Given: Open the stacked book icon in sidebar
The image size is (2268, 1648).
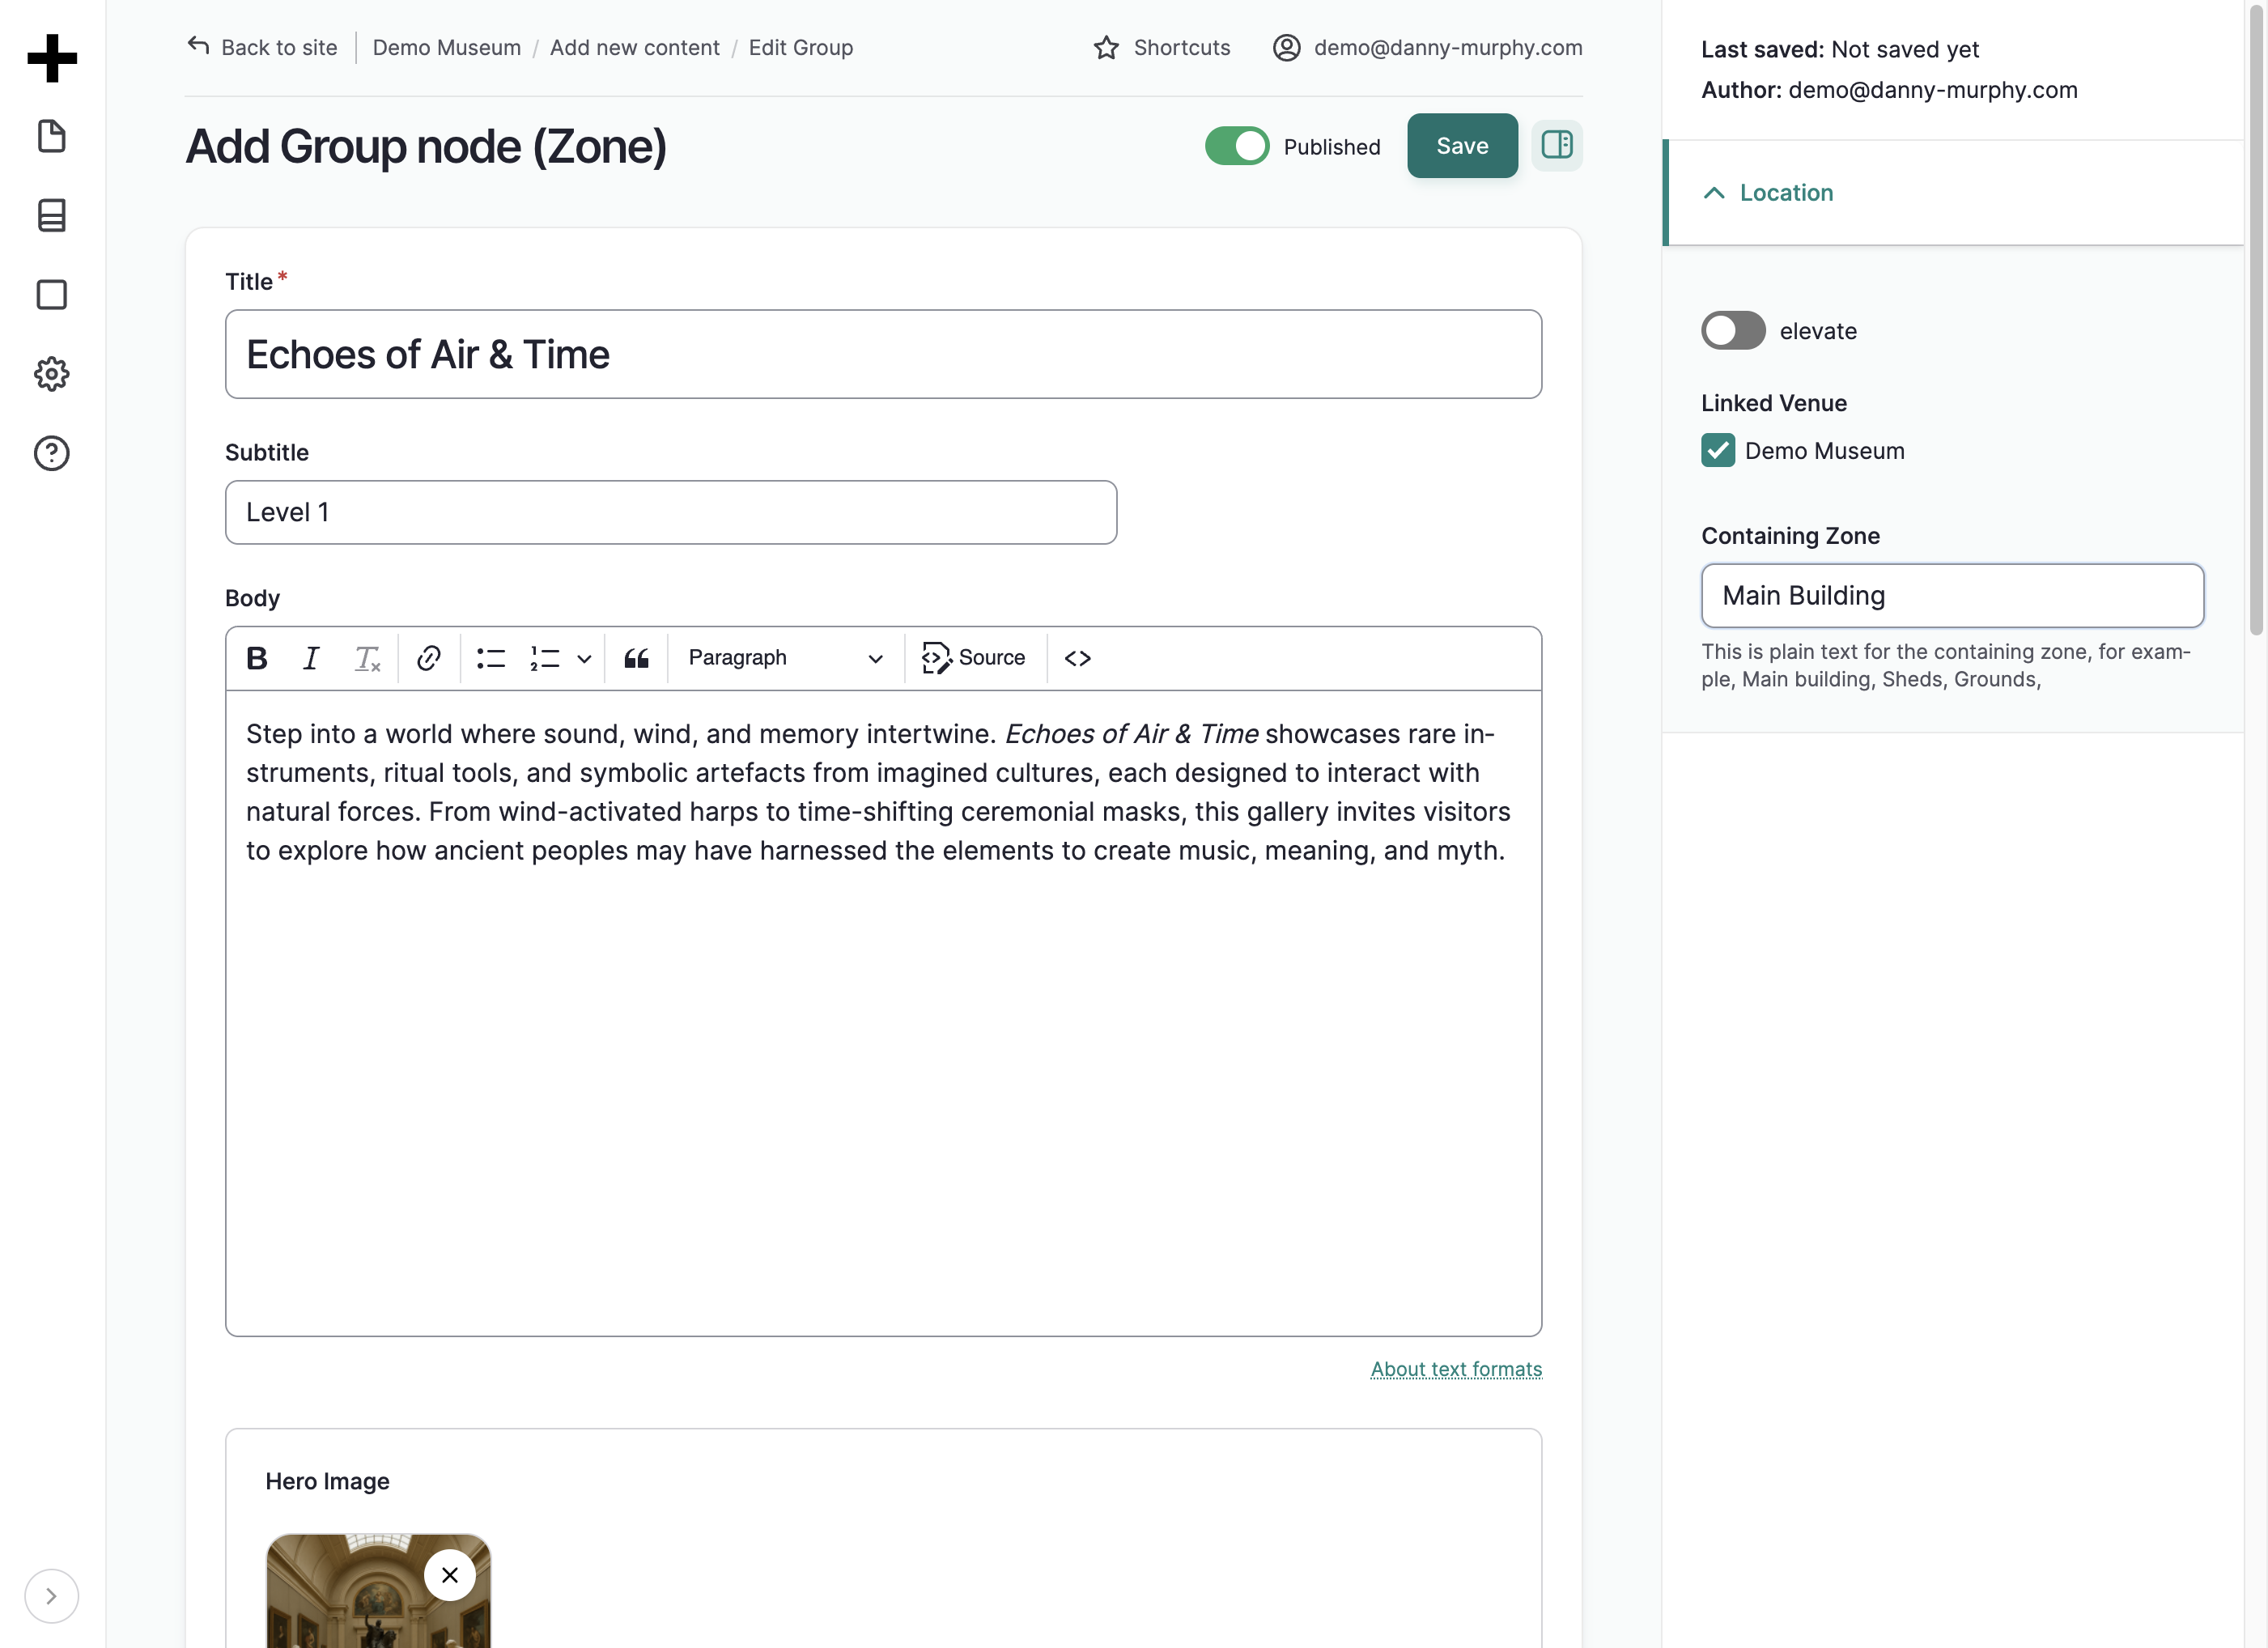Looking at the screenshot, I should [52, 215].
